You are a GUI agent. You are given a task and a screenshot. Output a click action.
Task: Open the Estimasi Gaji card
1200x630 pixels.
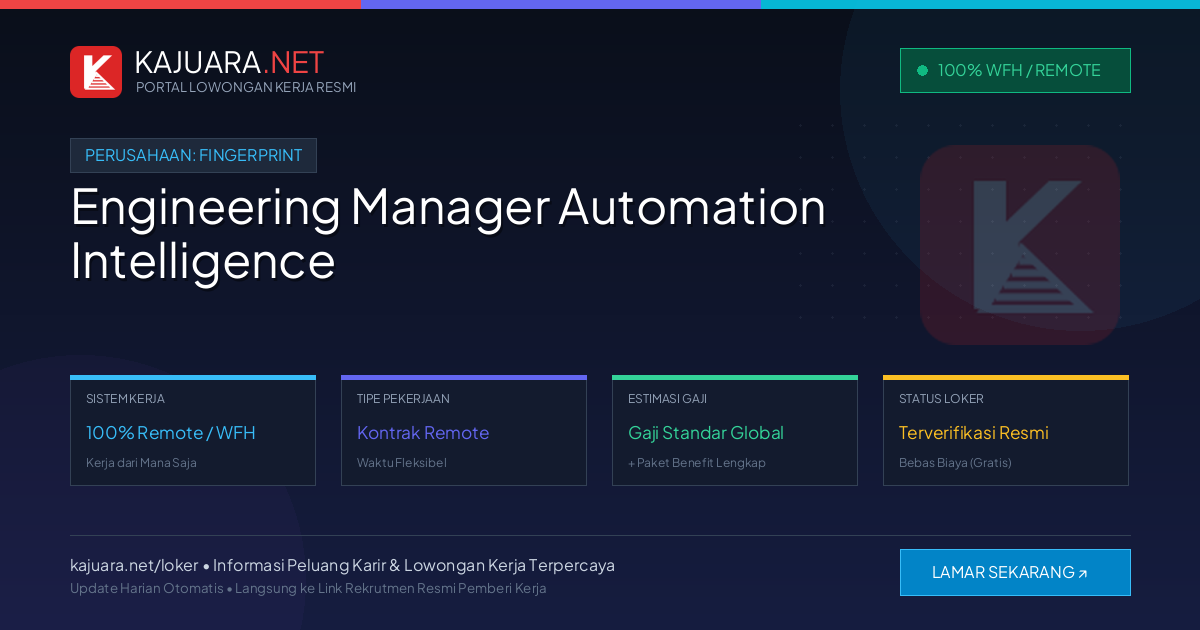coord(735,430)
